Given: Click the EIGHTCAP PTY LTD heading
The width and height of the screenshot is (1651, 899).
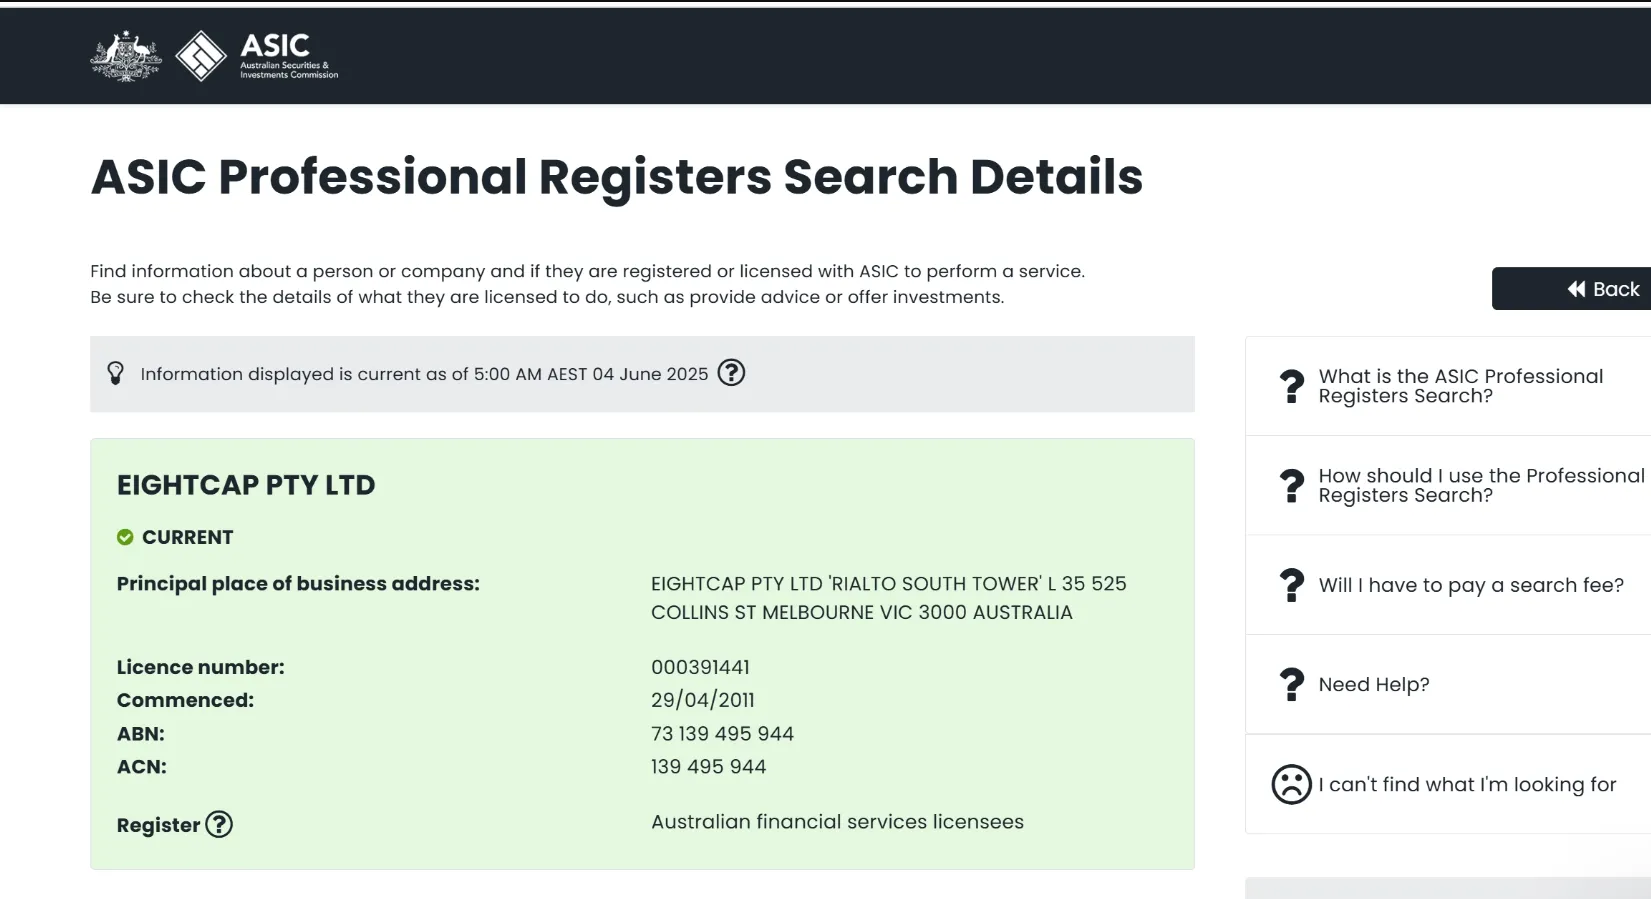Looking at the screenshot, I should (x=246, y=485).
